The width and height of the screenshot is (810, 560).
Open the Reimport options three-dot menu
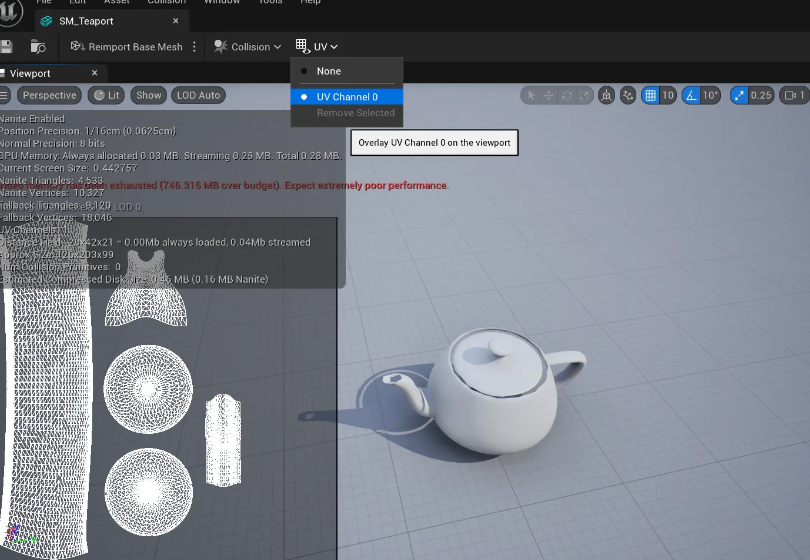point(194,46)
